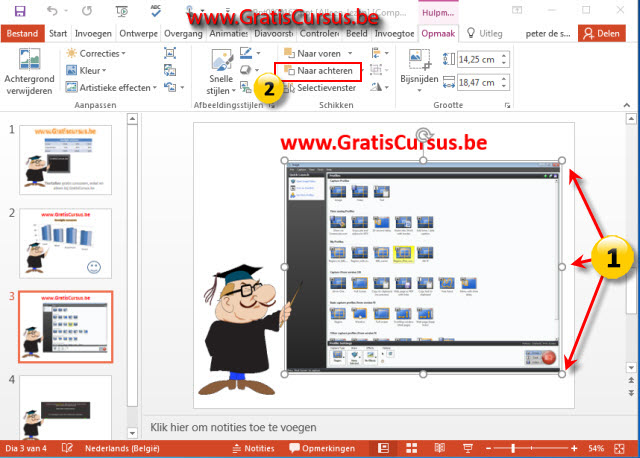
Task: Click the compress pictures icon
Action: coord(170,53)
